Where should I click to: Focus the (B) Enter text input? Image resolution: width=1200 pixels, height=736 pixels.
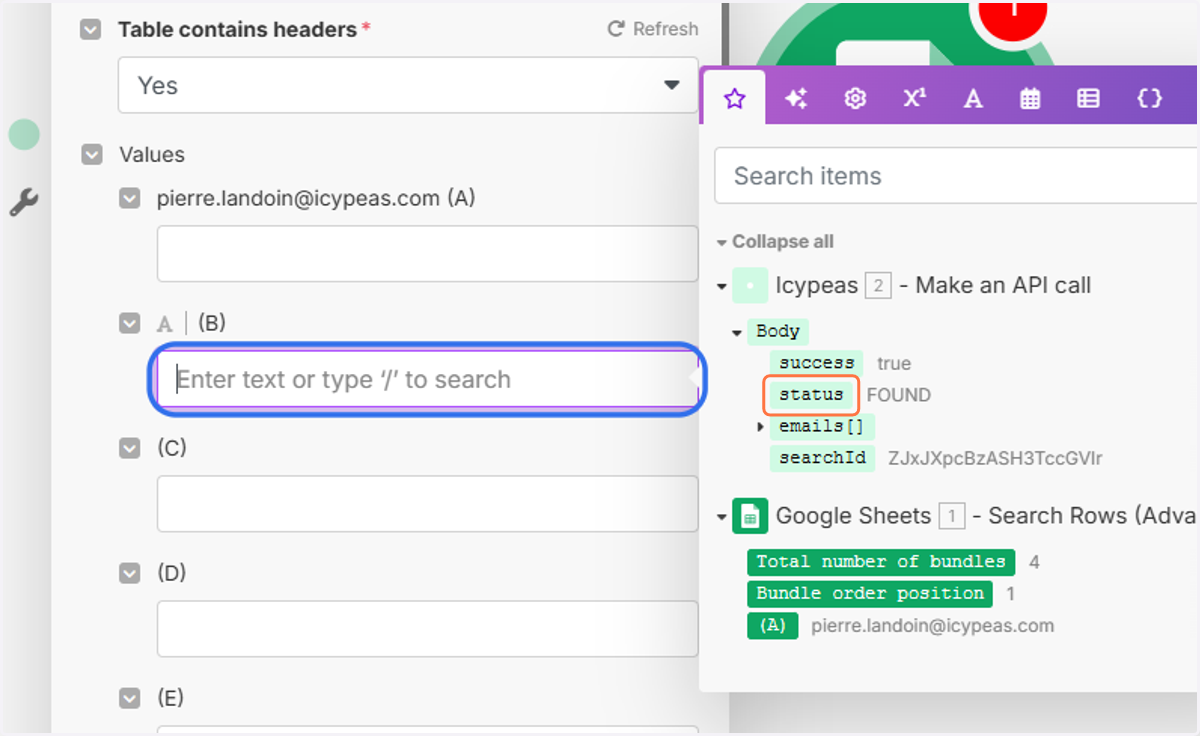[x=427, y=380]
